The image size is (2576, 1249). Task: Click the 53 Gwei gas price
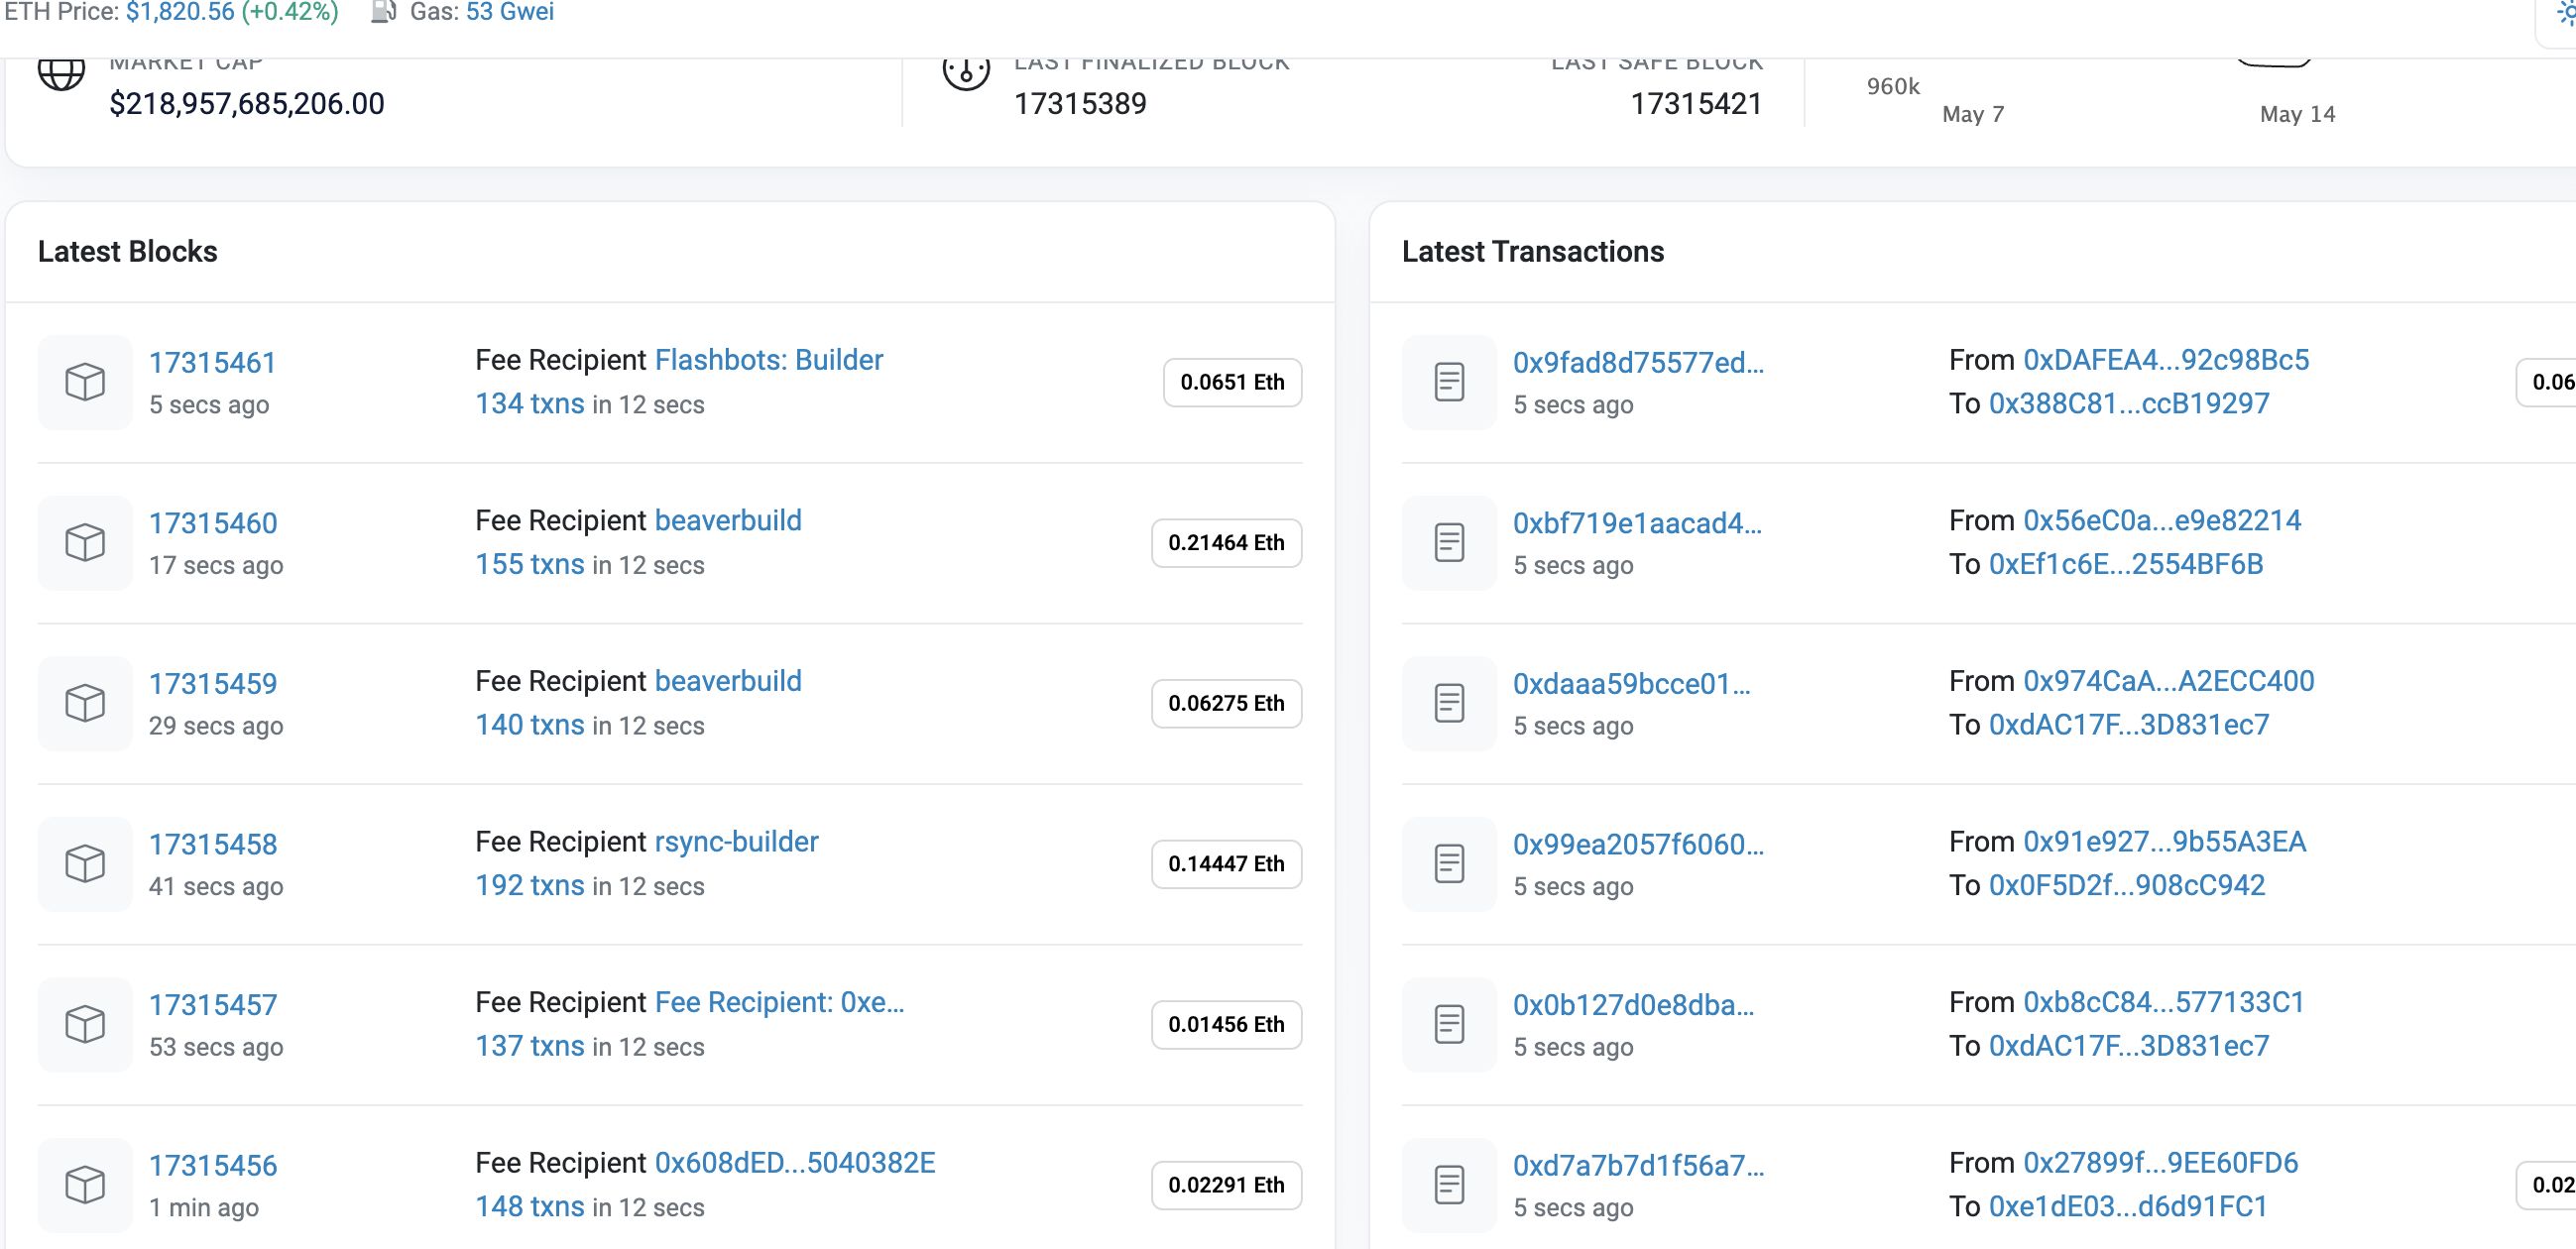510,12
